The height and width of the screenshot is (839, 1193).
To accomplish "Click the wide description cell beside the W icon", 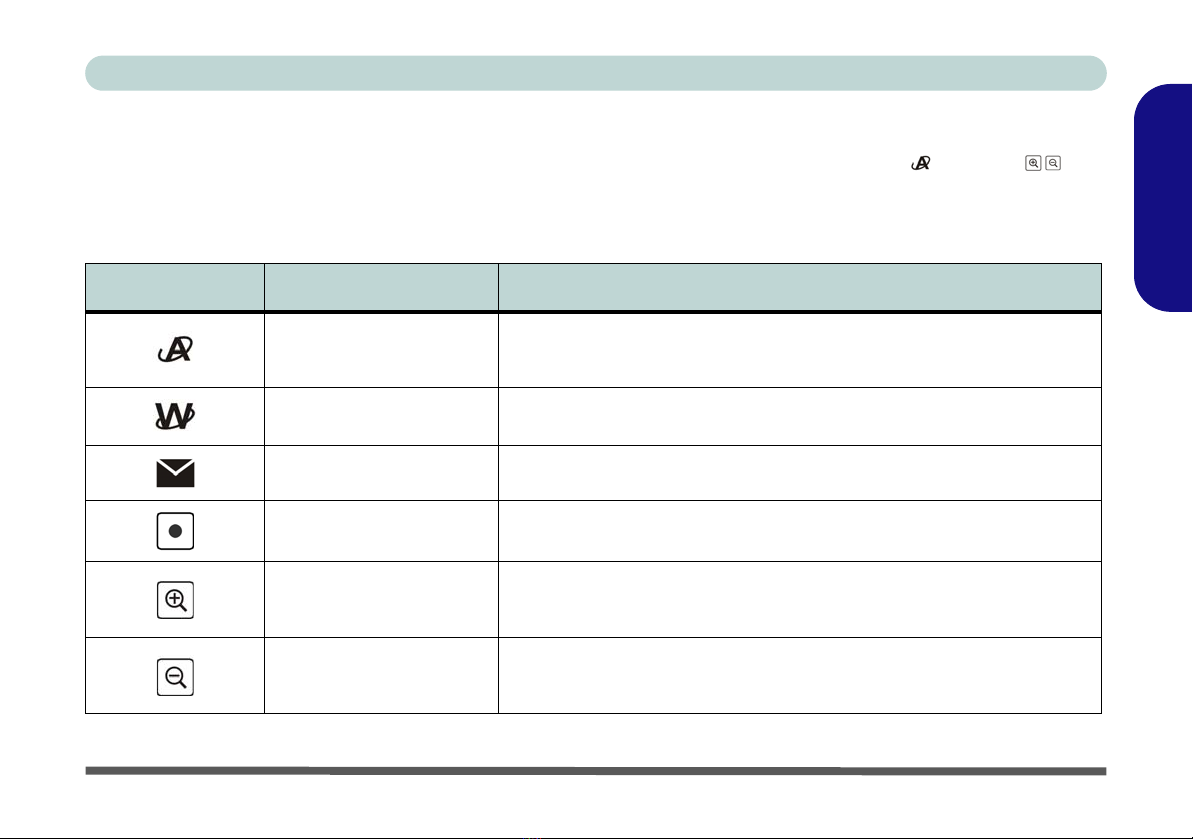I will pyautogui.click(x=800, y=417).
